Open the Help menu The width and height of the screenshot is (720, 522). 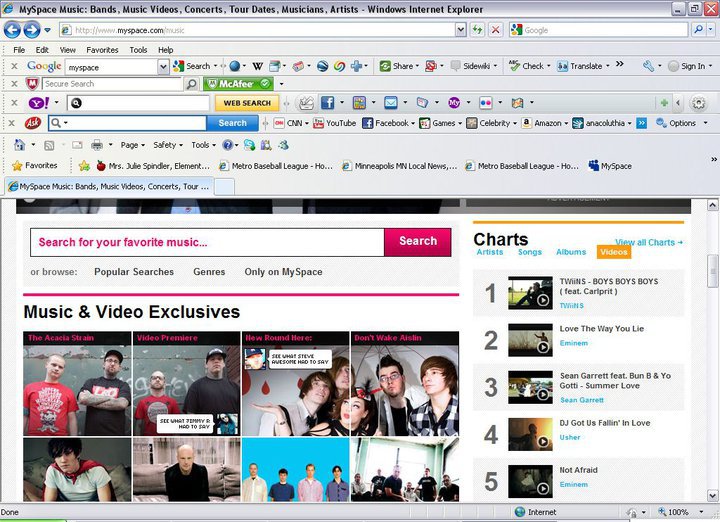(166, 50)
